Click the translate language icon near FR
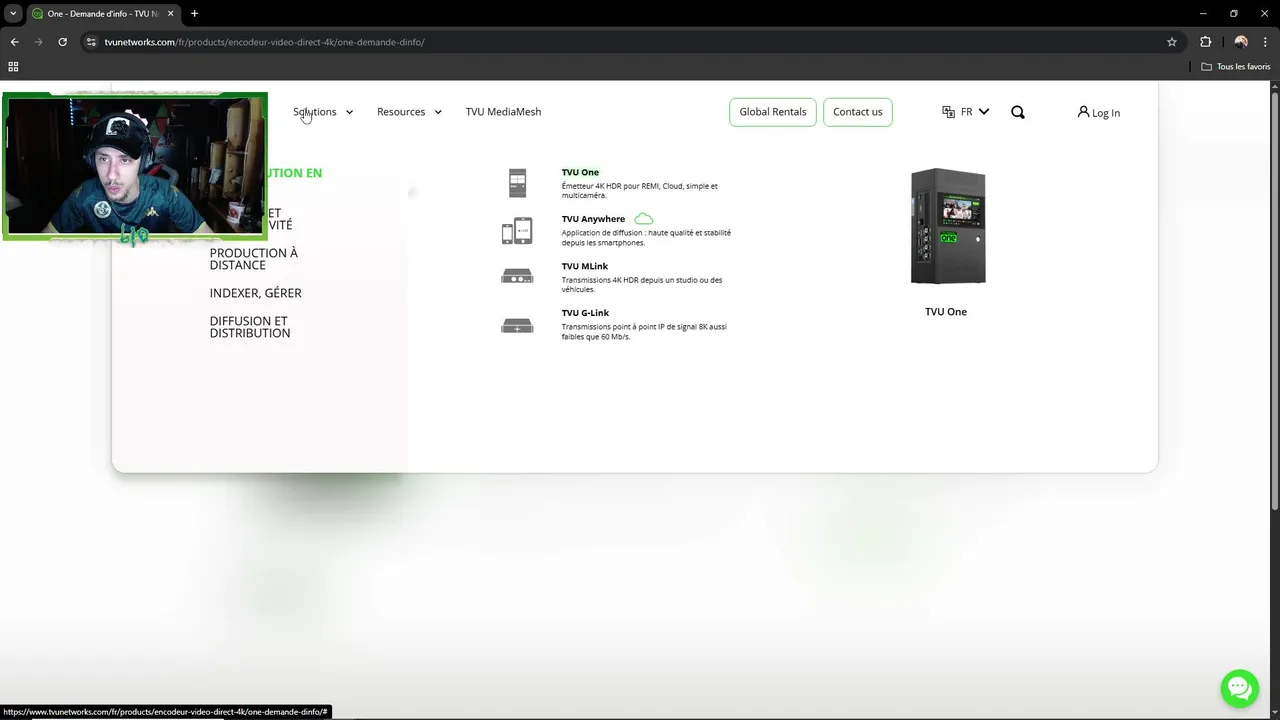The height and width of the screenshot is (720, 1280). (x=948, y=112)
